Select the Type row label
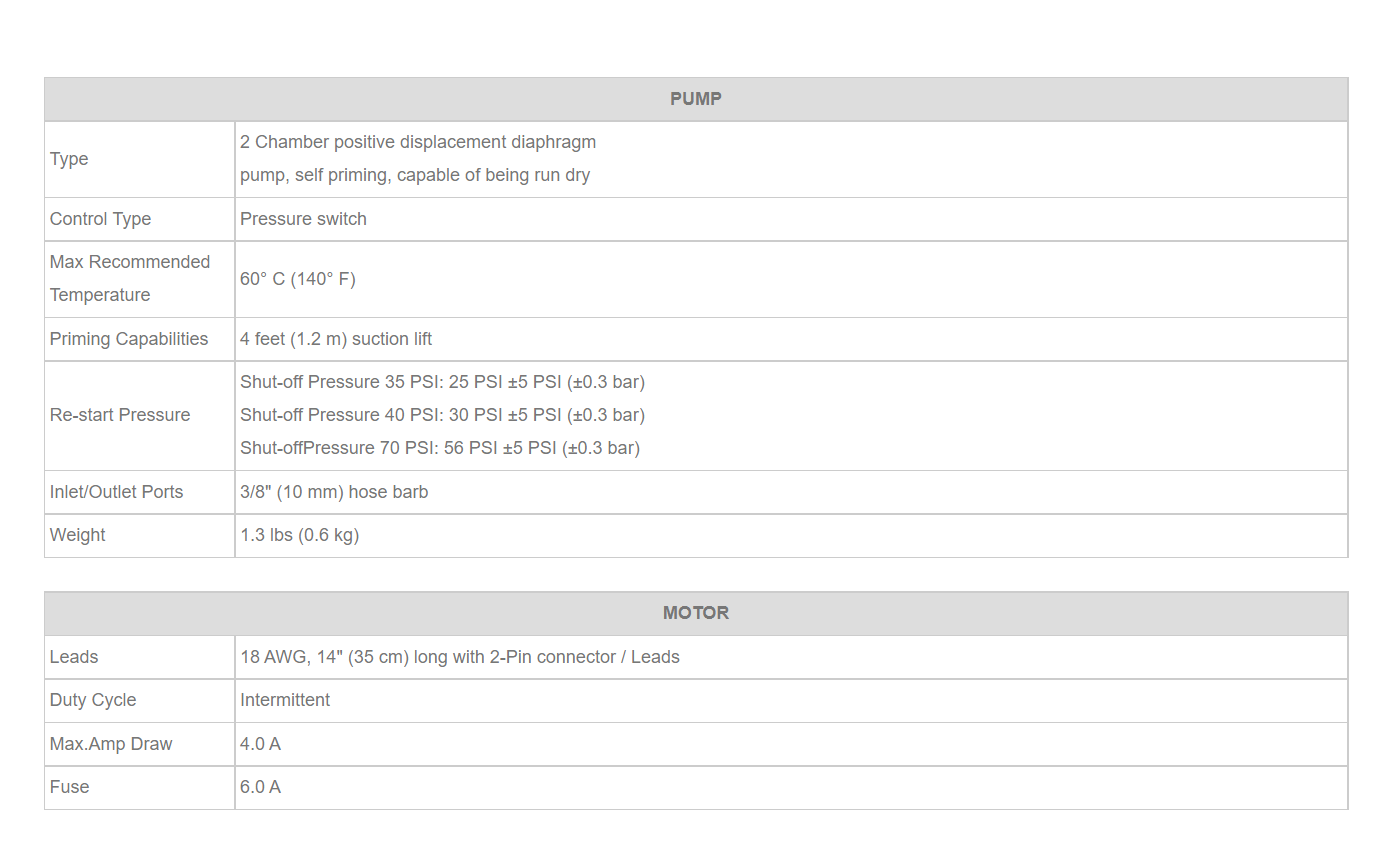This screenshot has height=842, width=1377. coord(69,159)
